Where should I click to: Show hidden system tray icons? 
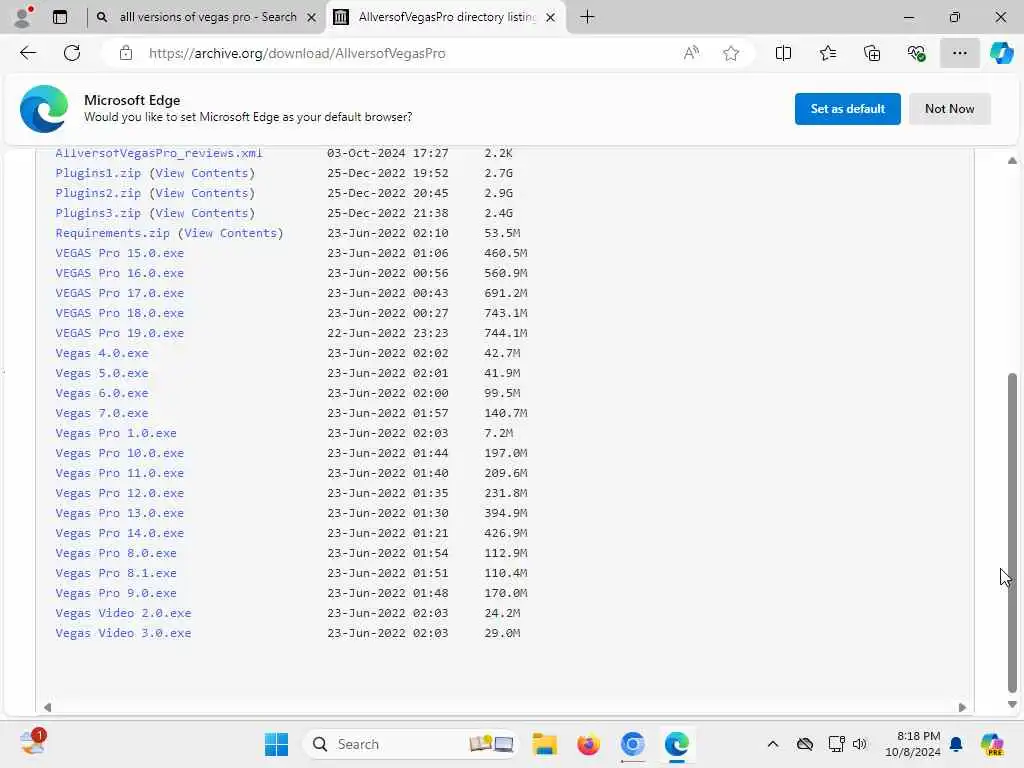(773, 744)
